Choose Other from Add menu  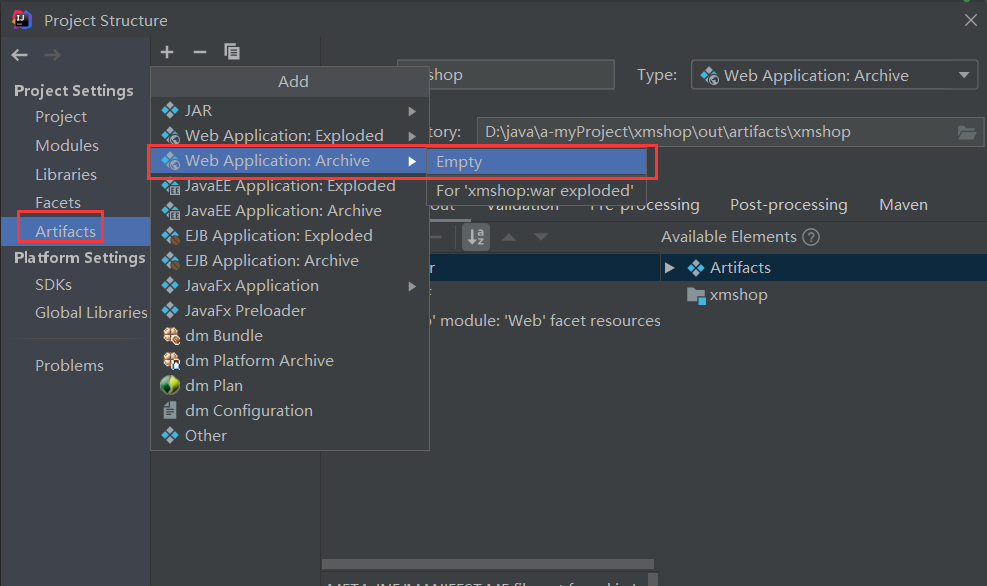290,436
